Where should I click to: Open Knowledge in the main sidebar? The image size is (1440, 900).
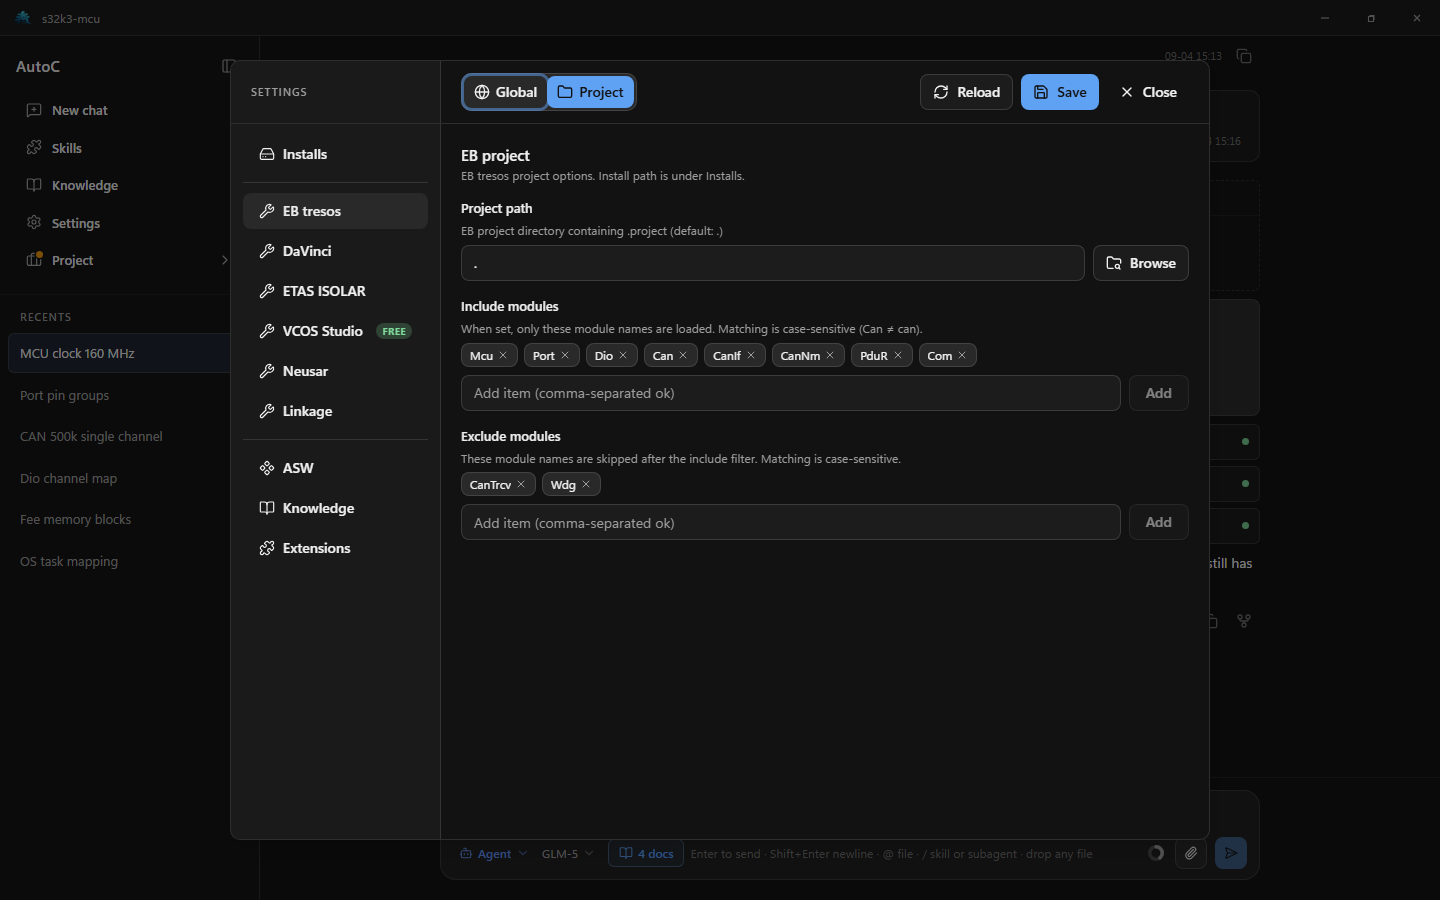pos(120,185)
